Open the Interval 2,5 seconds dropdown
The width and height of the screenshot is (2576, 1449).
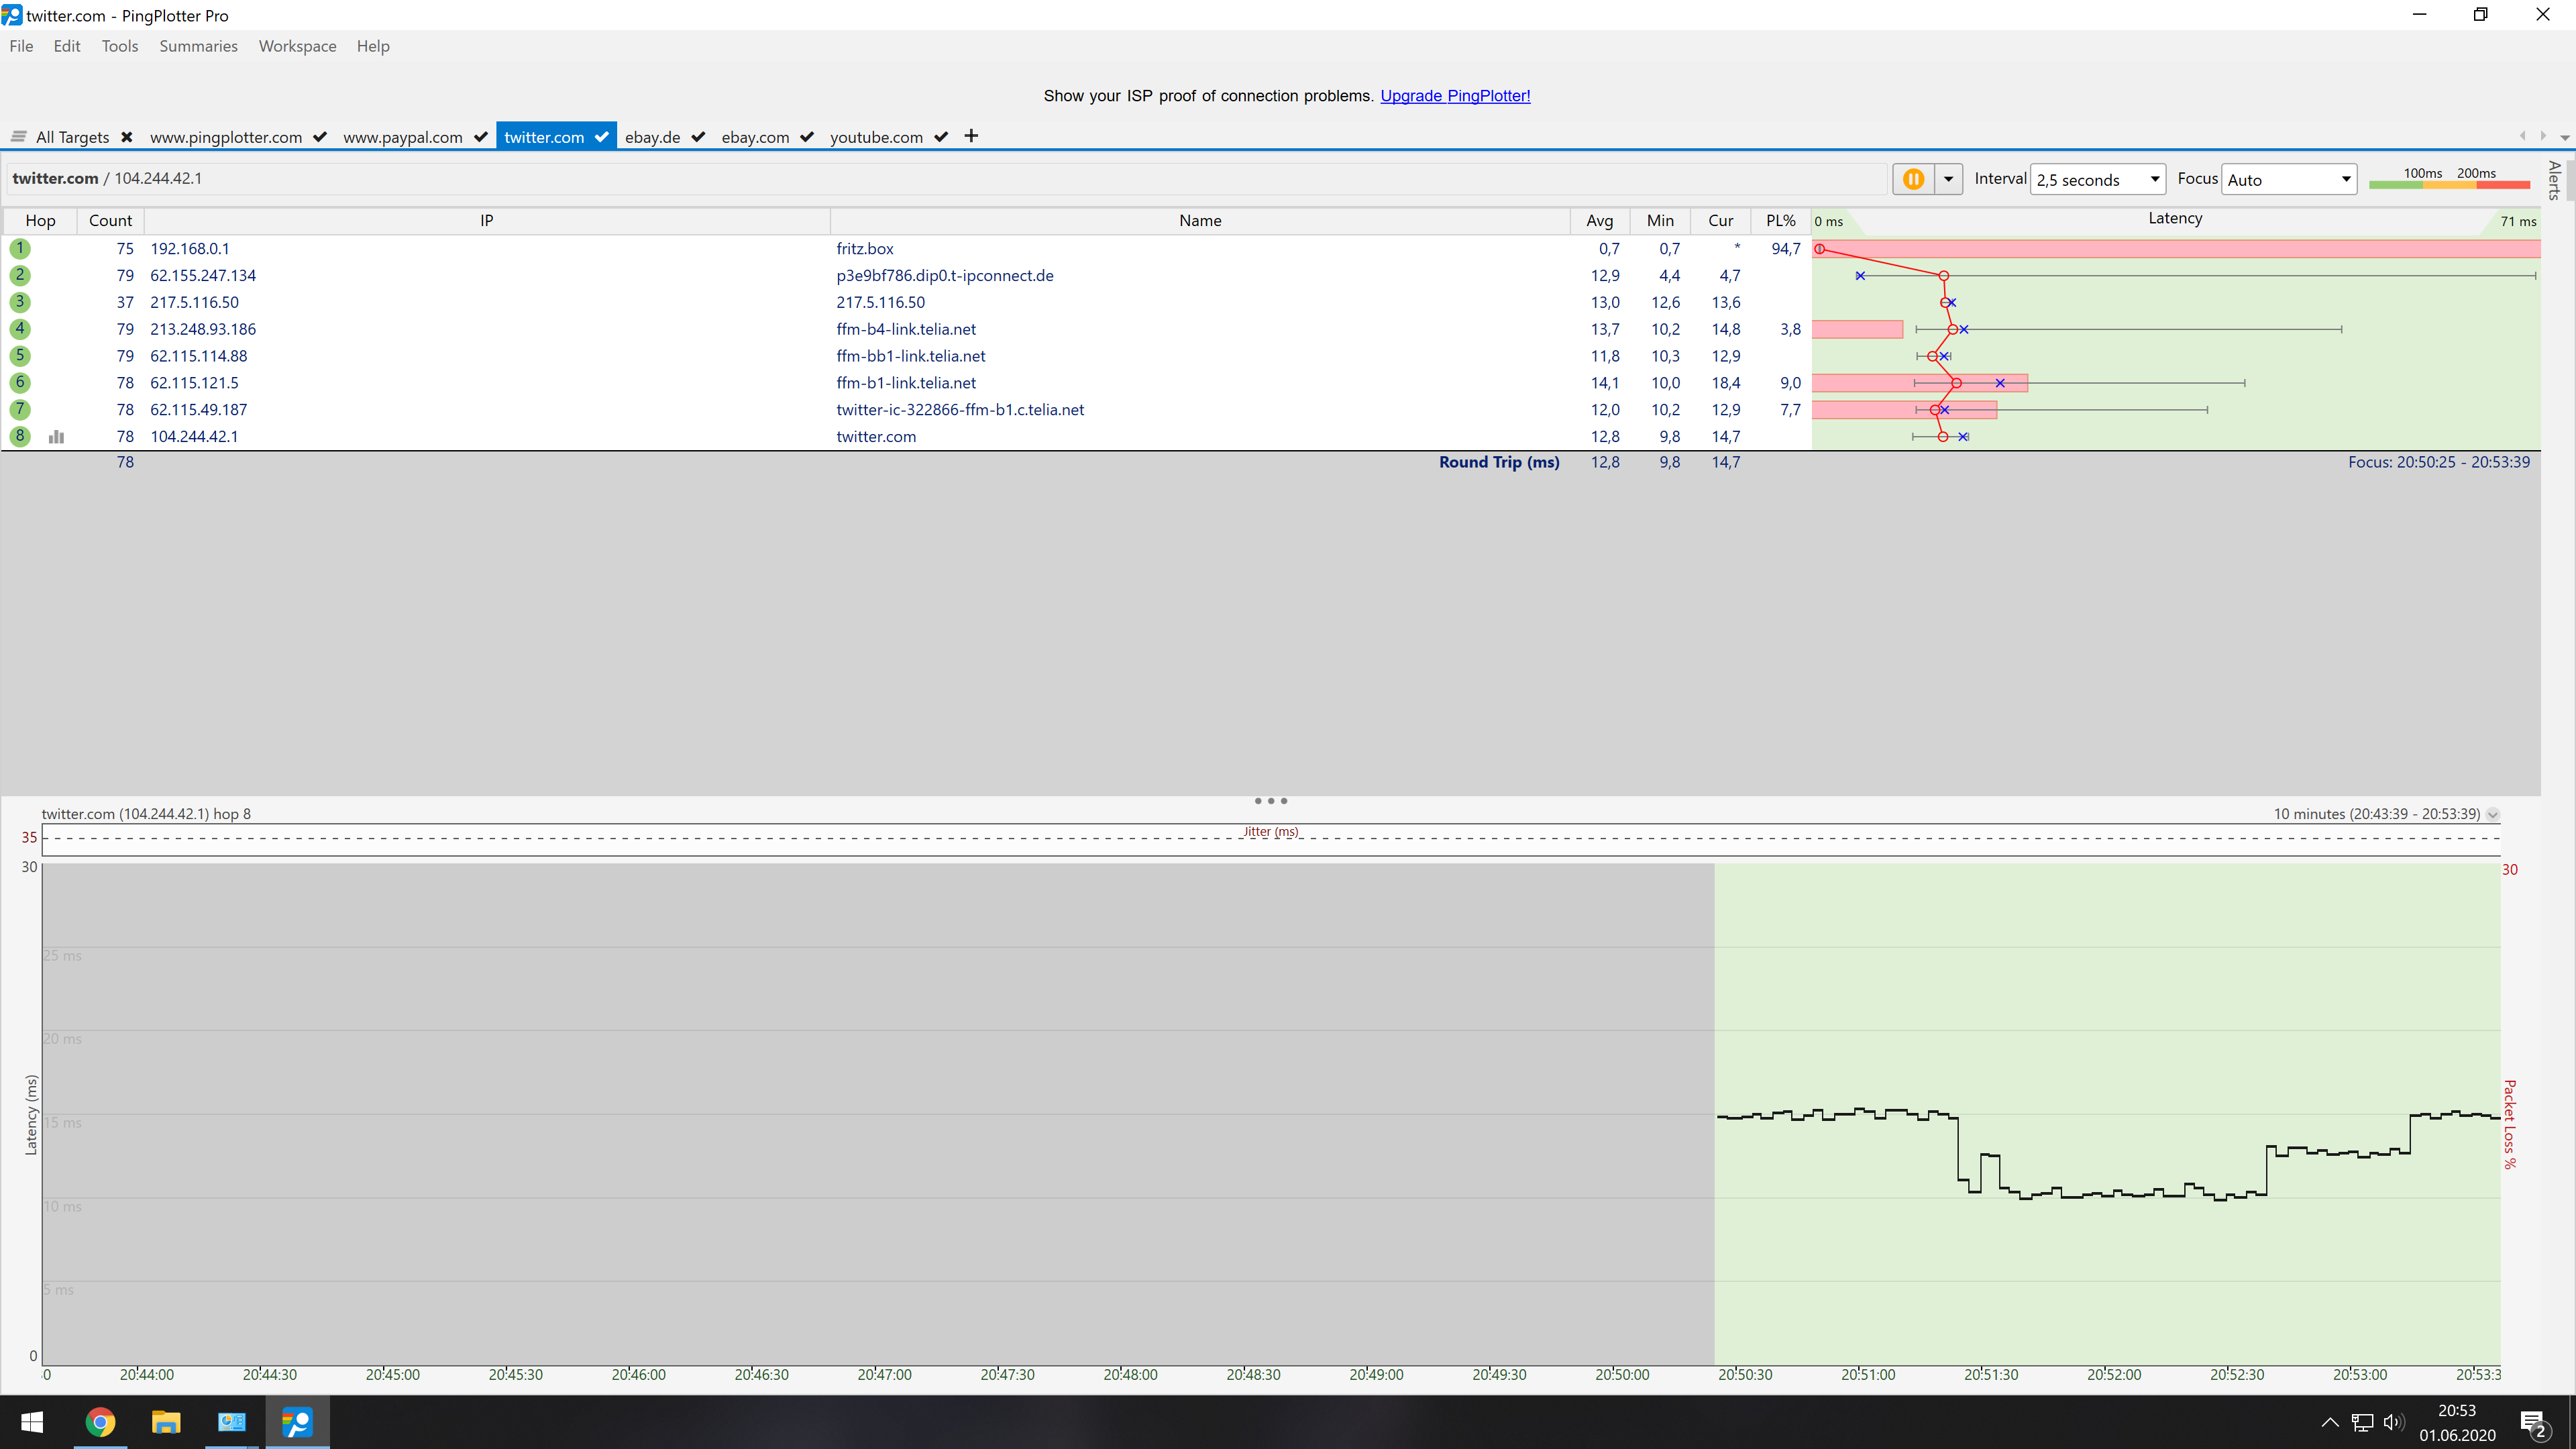click(x=2098, y=180)
